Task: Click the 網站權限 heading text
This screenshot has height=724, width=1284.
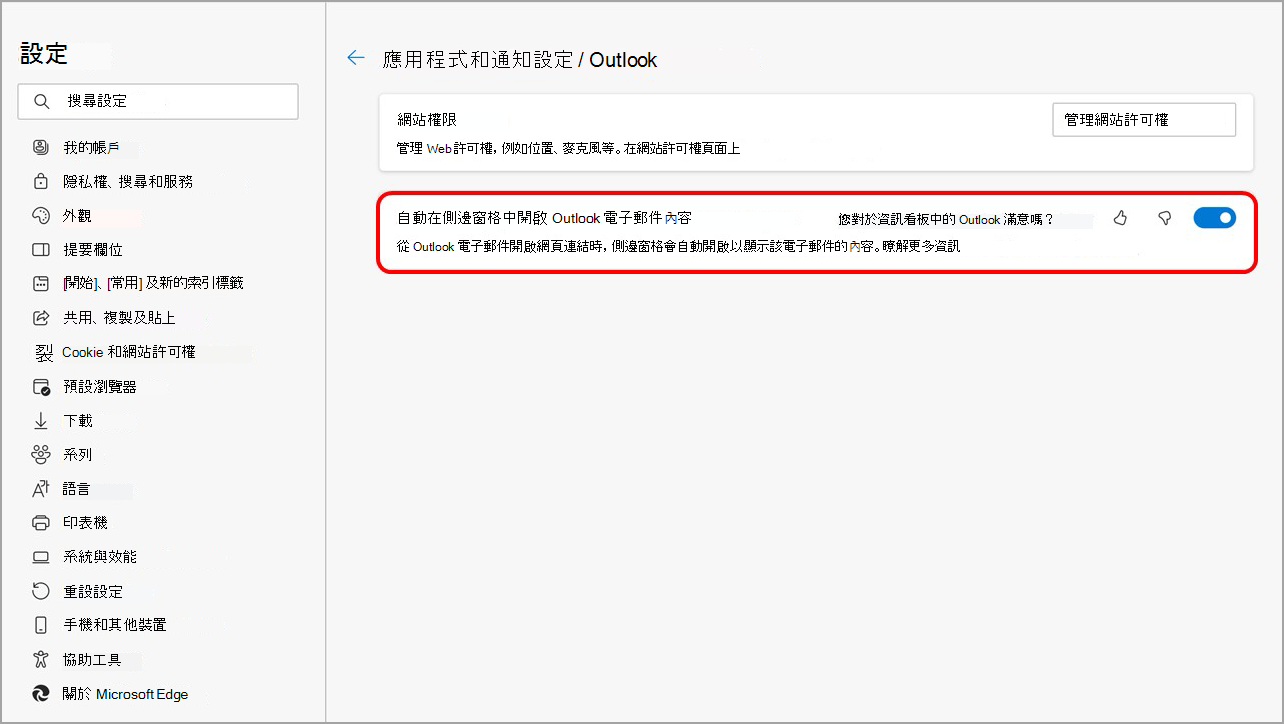Action: (x=427, y=119)
